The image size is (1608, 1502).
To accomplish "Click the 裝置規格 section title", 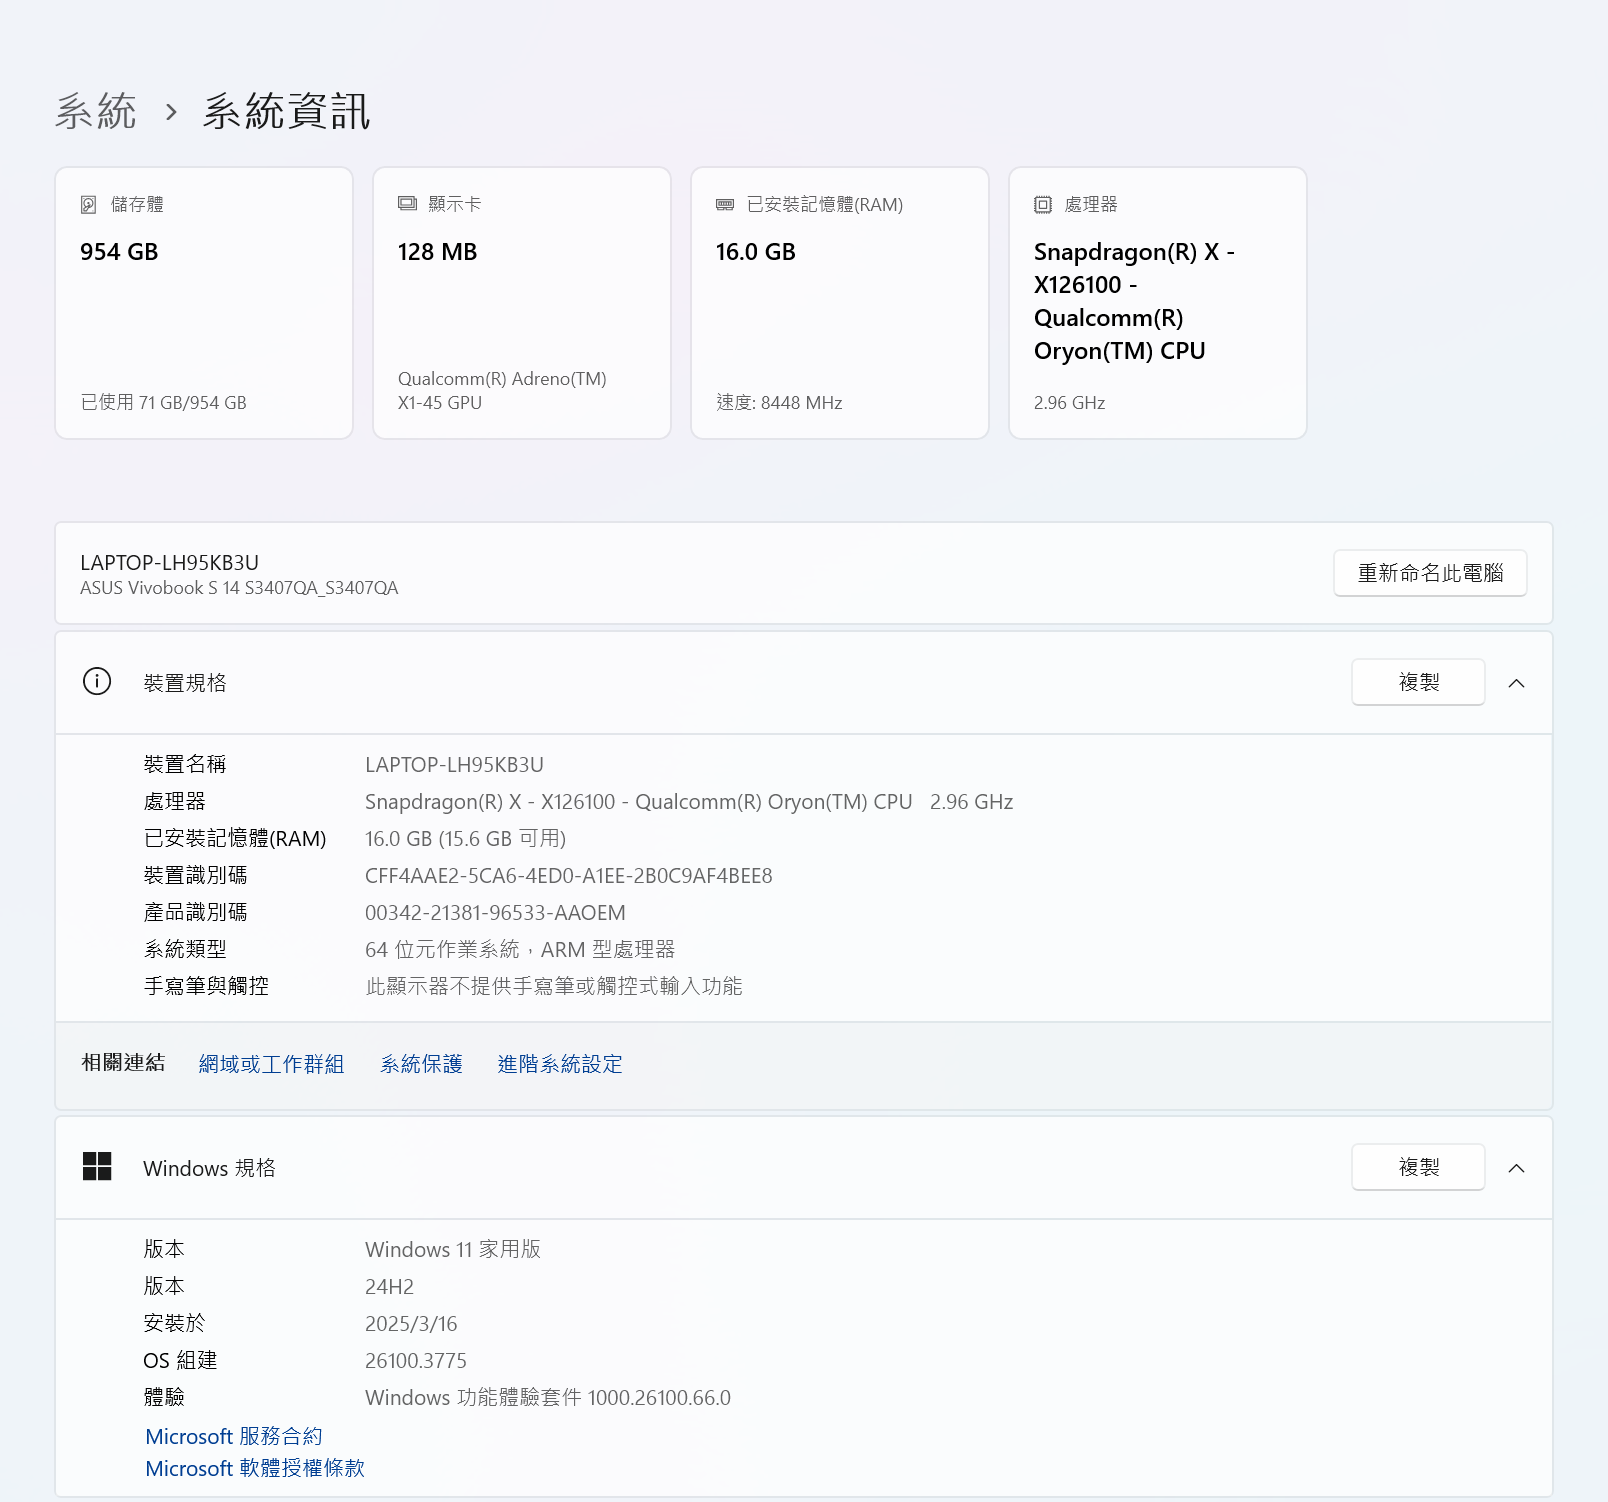I will tap(185, 683).
